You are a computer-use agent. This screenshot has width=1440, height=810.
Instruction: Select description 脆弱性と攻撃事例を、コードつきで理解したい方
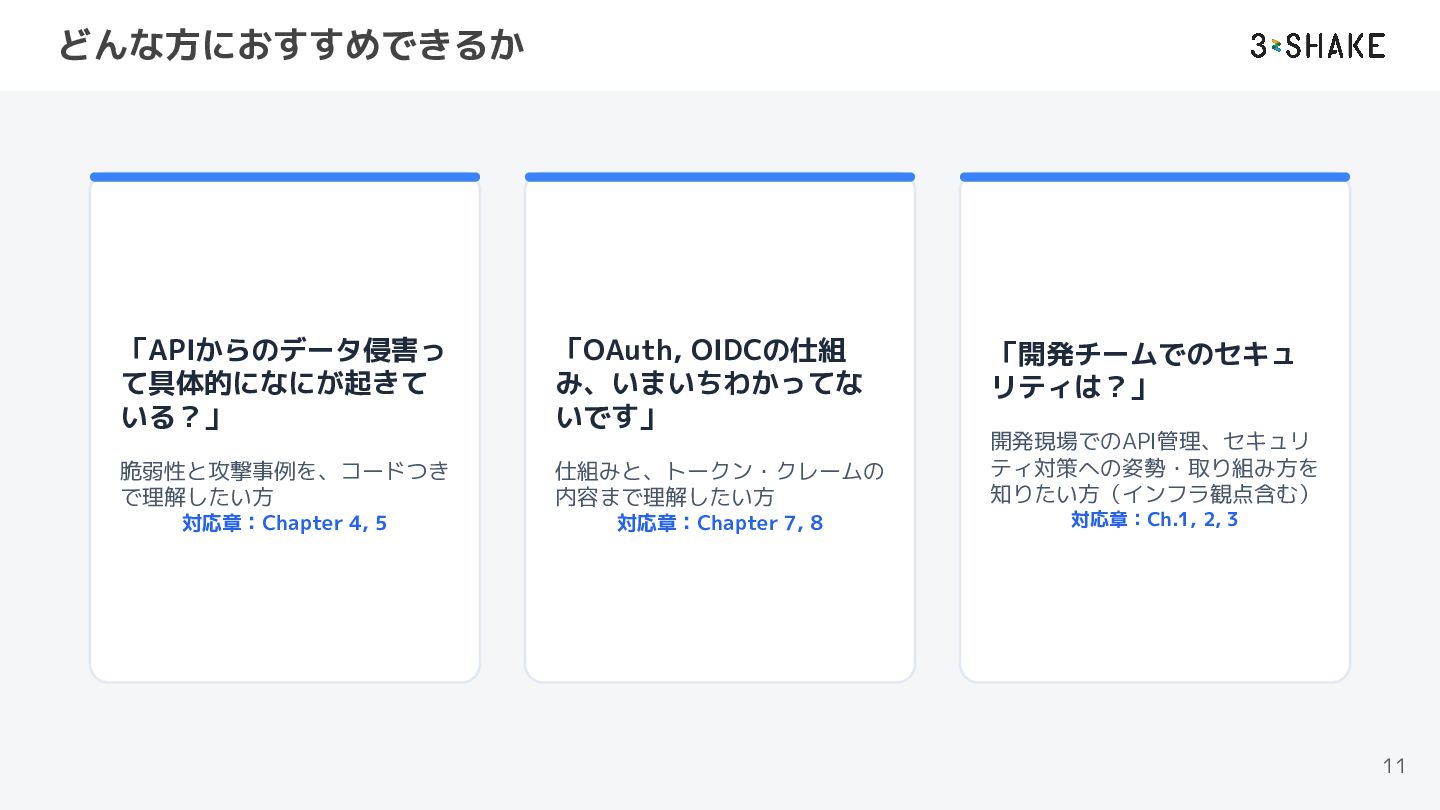tap(284, 483)
